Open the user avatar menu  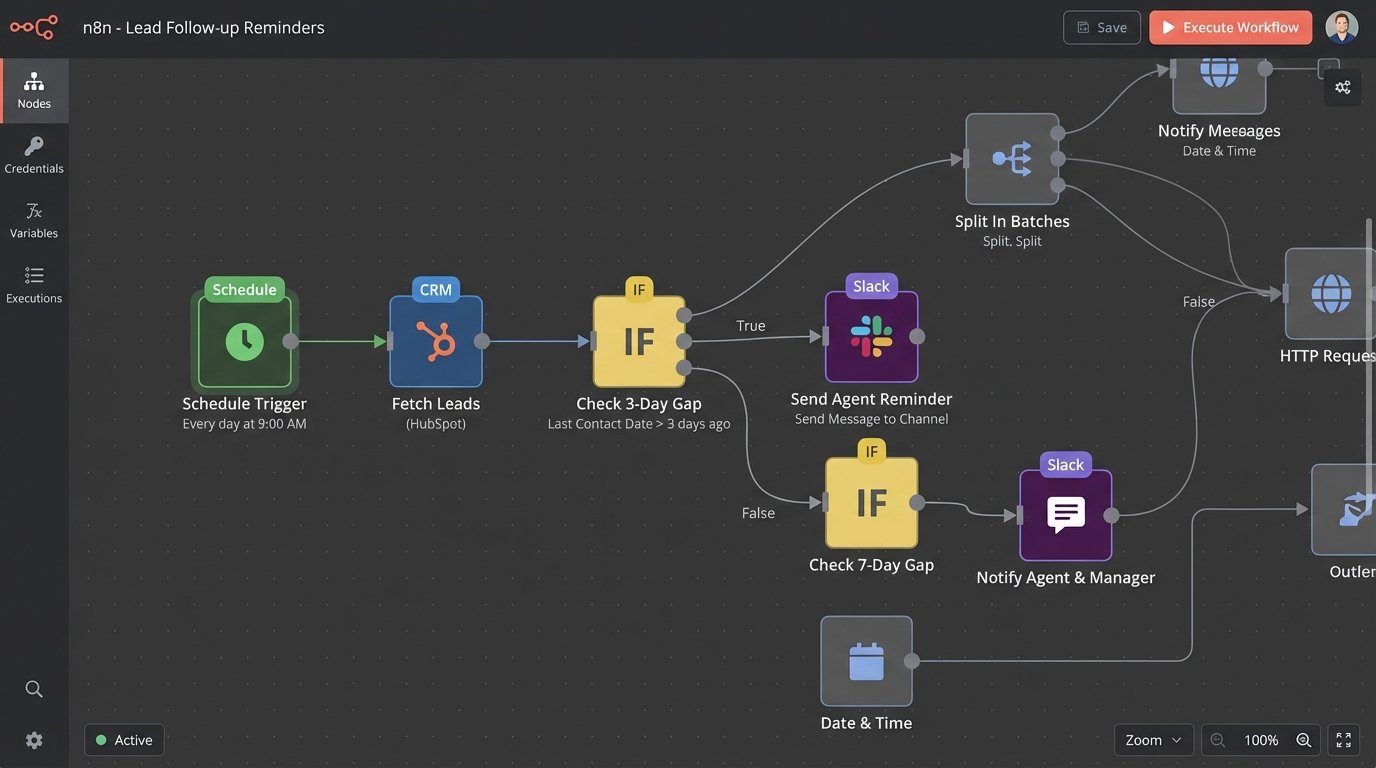[x=1342, y=27]
